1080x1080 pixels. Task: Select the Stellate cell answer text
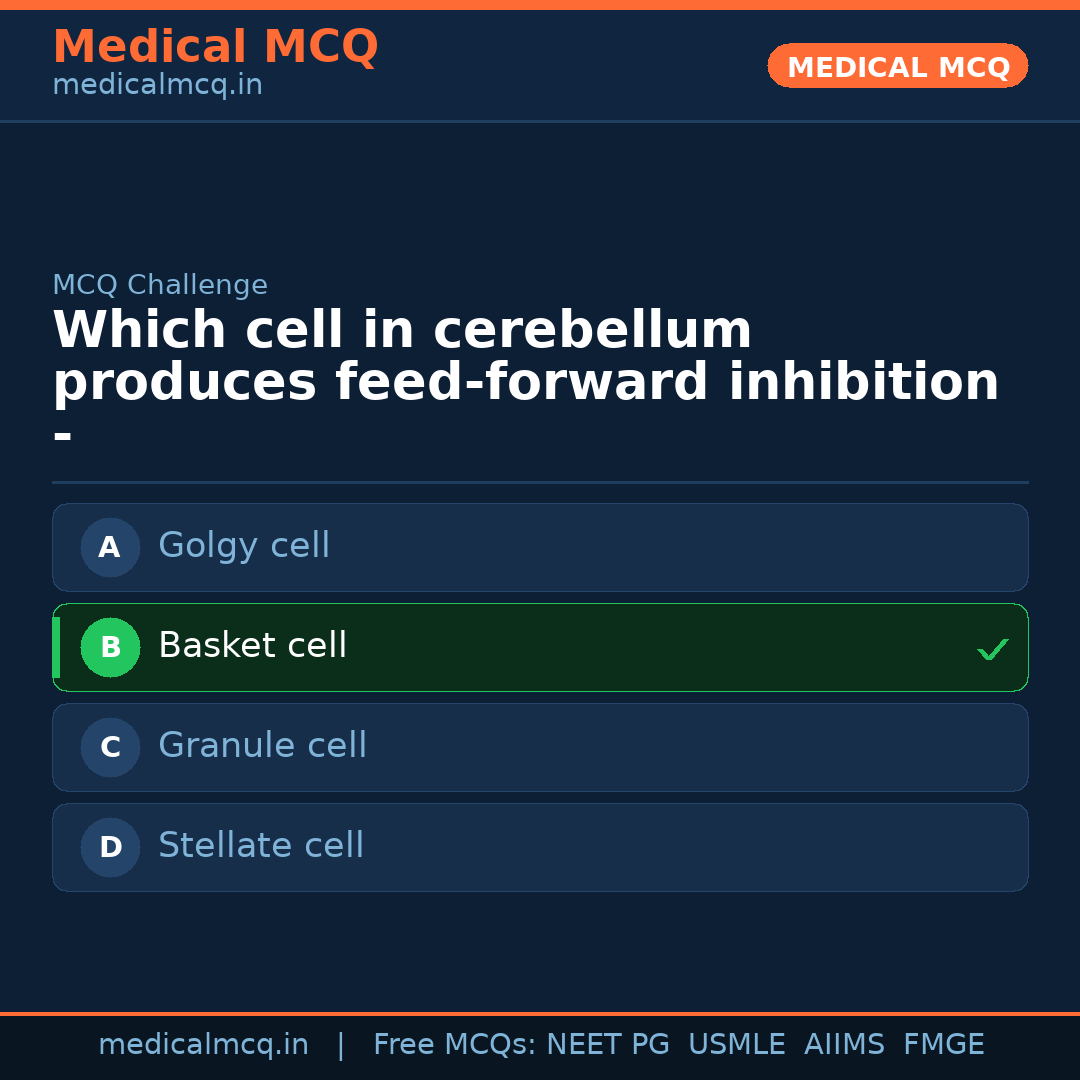tap(261, 846)
